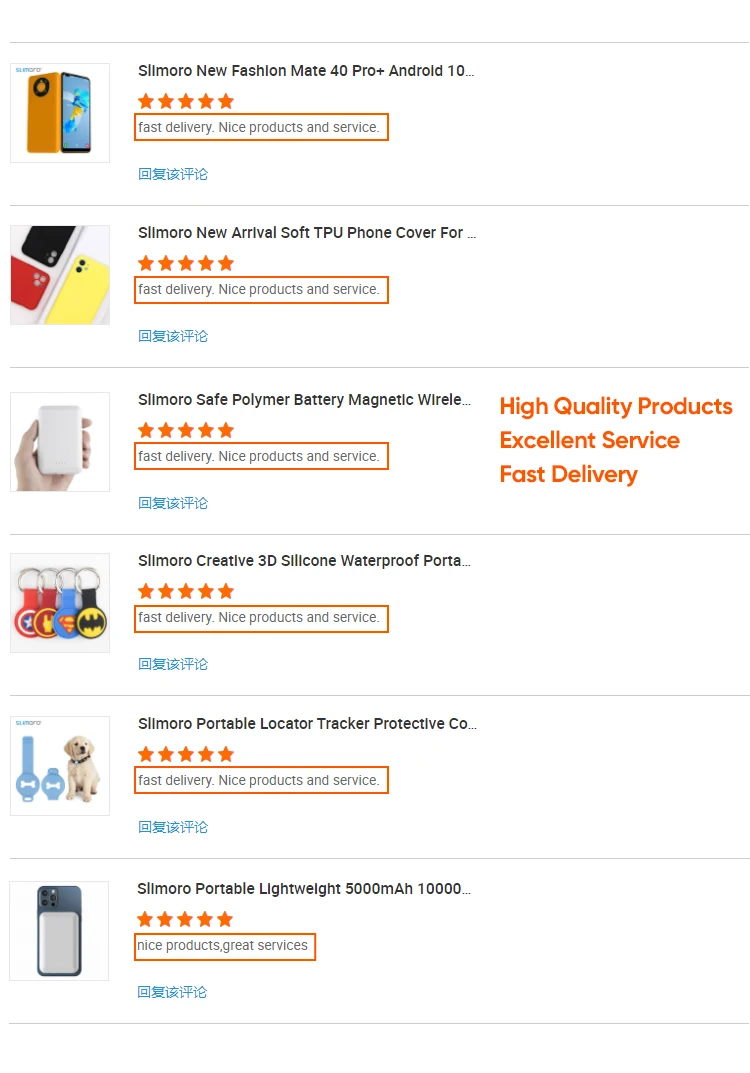The image size is (750, 1073).
Task: Reply to the 5000mAh power bank review
Action: (173, 992)
